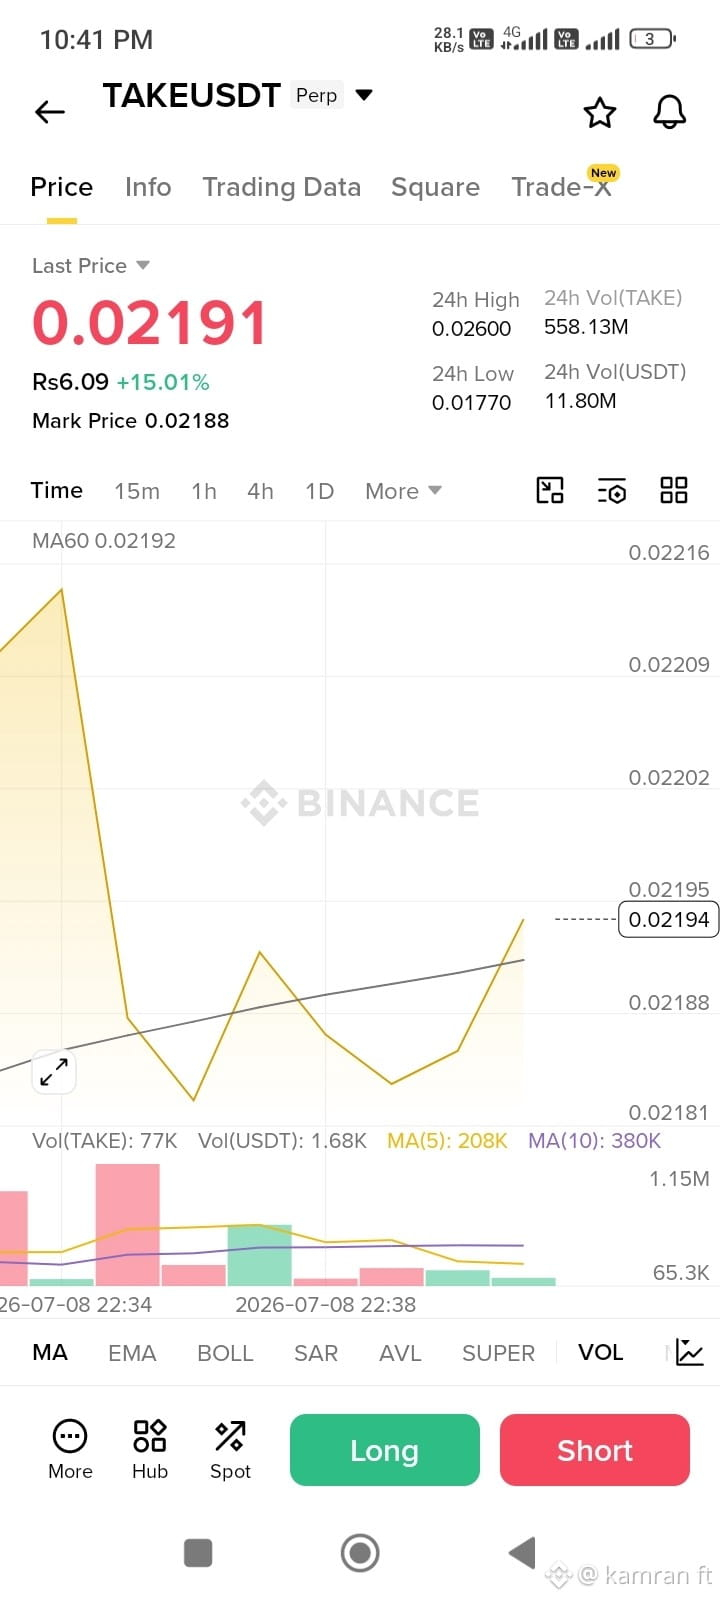Image resolution: width=720 pixels, height=1600 pixels.
Task: Switch to the Trading Data tab
Action: [x=282, y=187]
